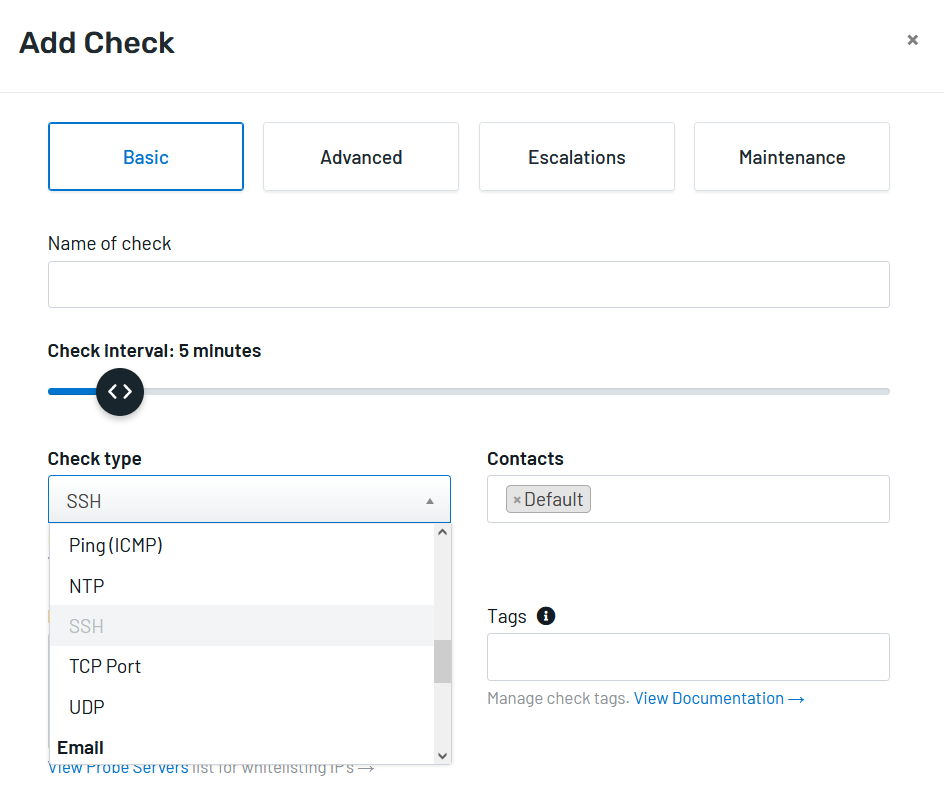Click the Name of check input field
This screenshot has height=800, width=944.
click(468, 284)
